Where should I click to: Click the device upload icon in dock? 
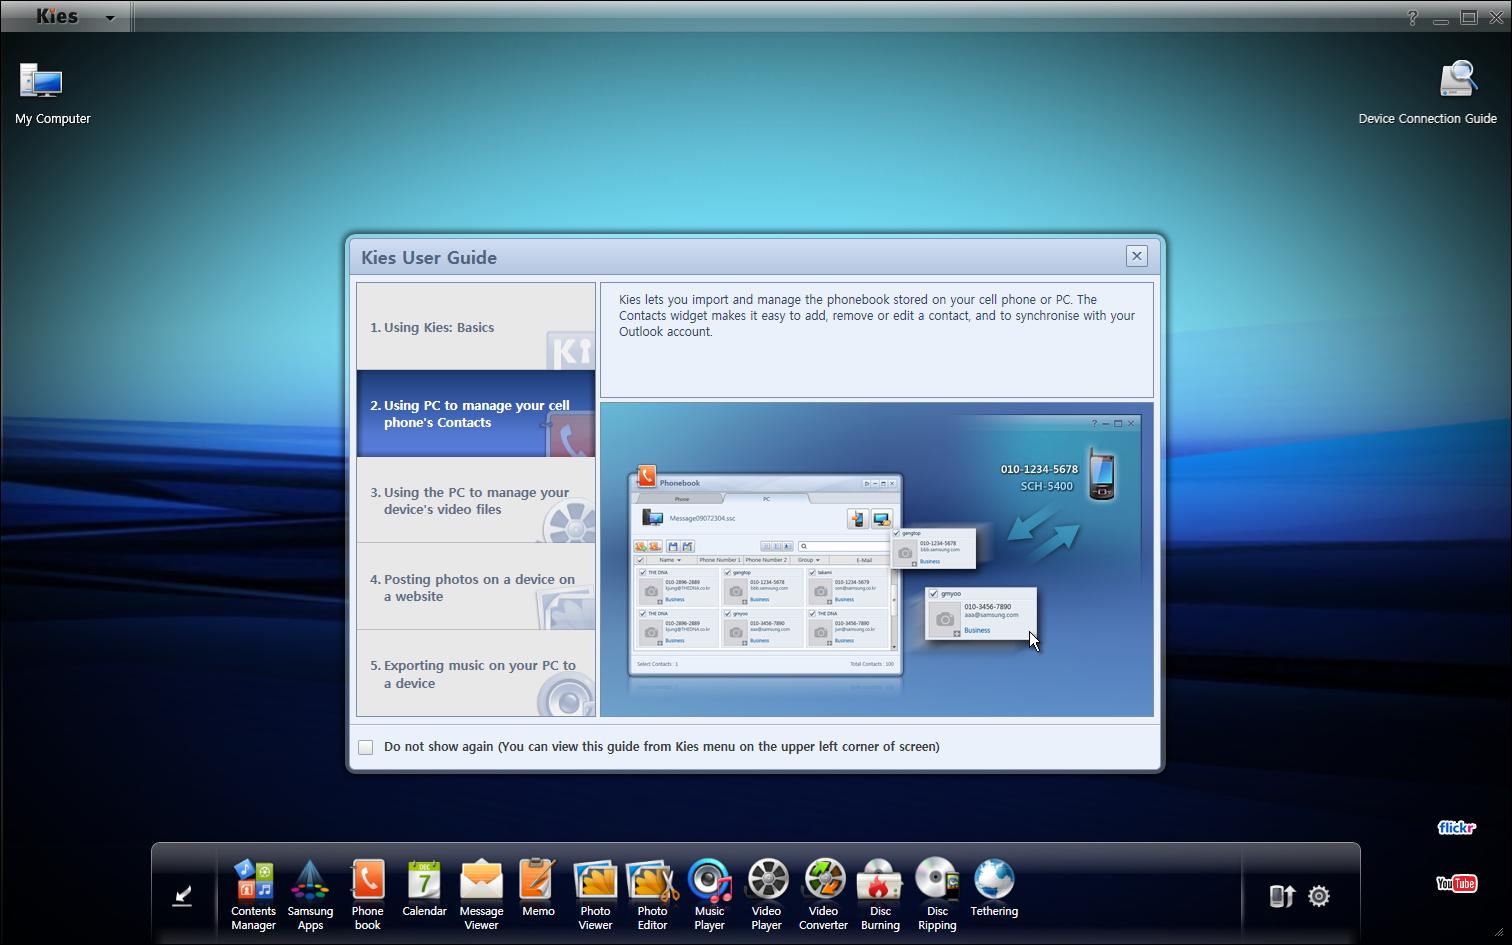tap(1281, 896)
